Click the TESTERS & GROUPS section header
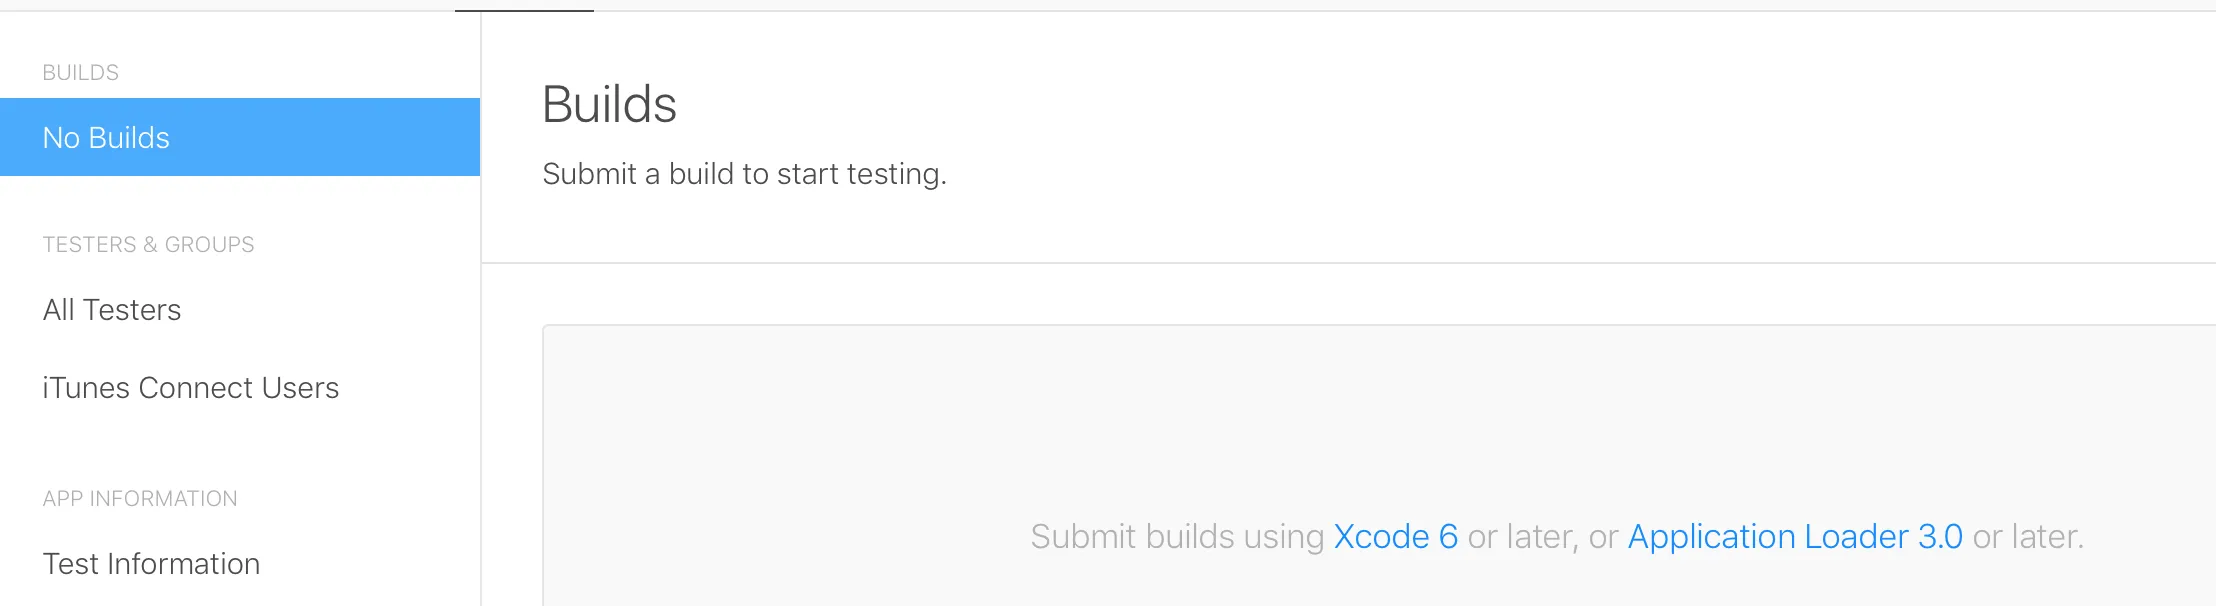 (x=148, y=245)
